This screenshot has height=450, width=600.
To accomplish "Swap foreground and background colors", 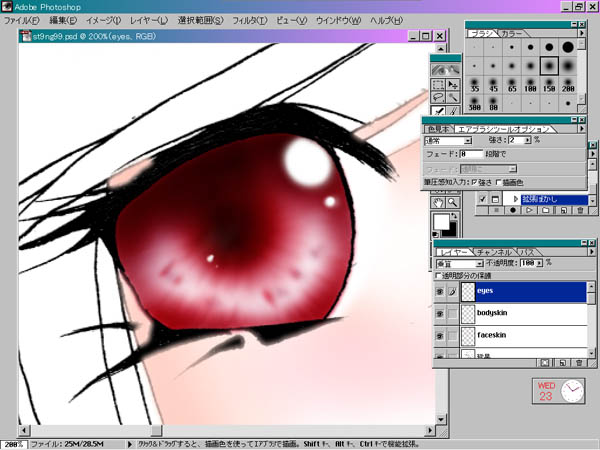I will 454,215.
